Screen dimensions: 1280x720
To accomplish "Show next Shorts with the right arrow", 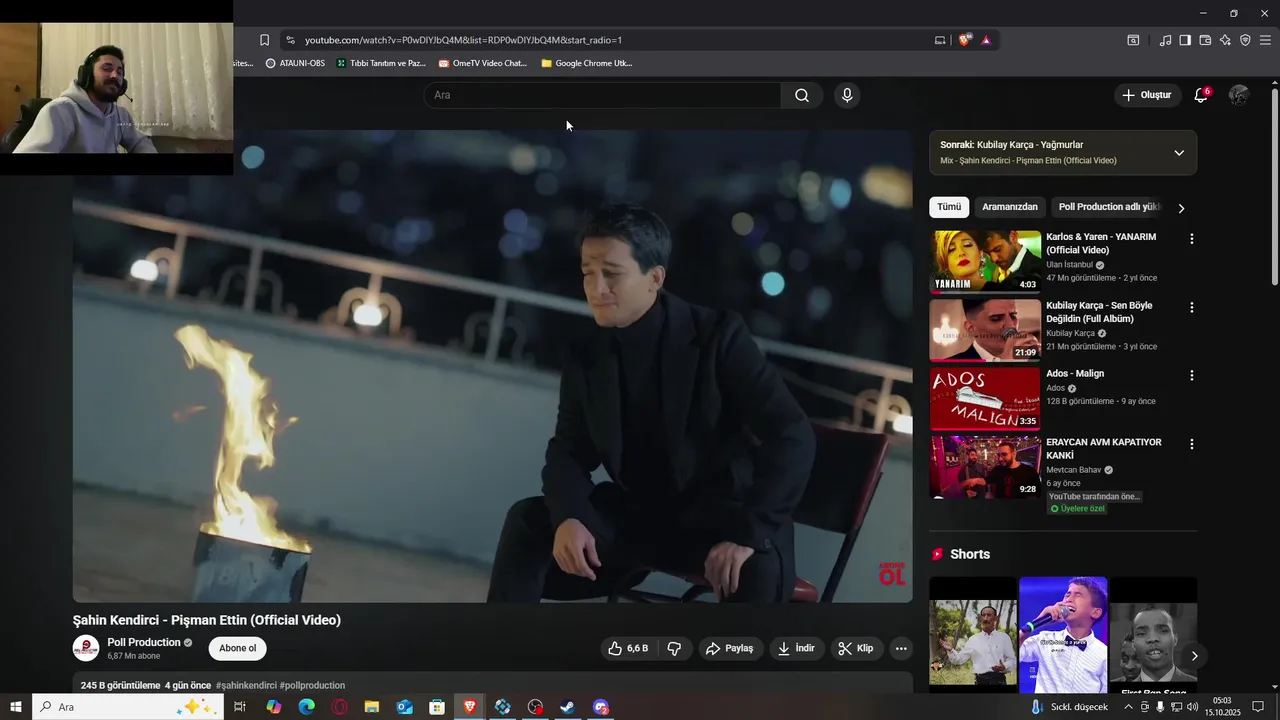I will click(1194, 656).
